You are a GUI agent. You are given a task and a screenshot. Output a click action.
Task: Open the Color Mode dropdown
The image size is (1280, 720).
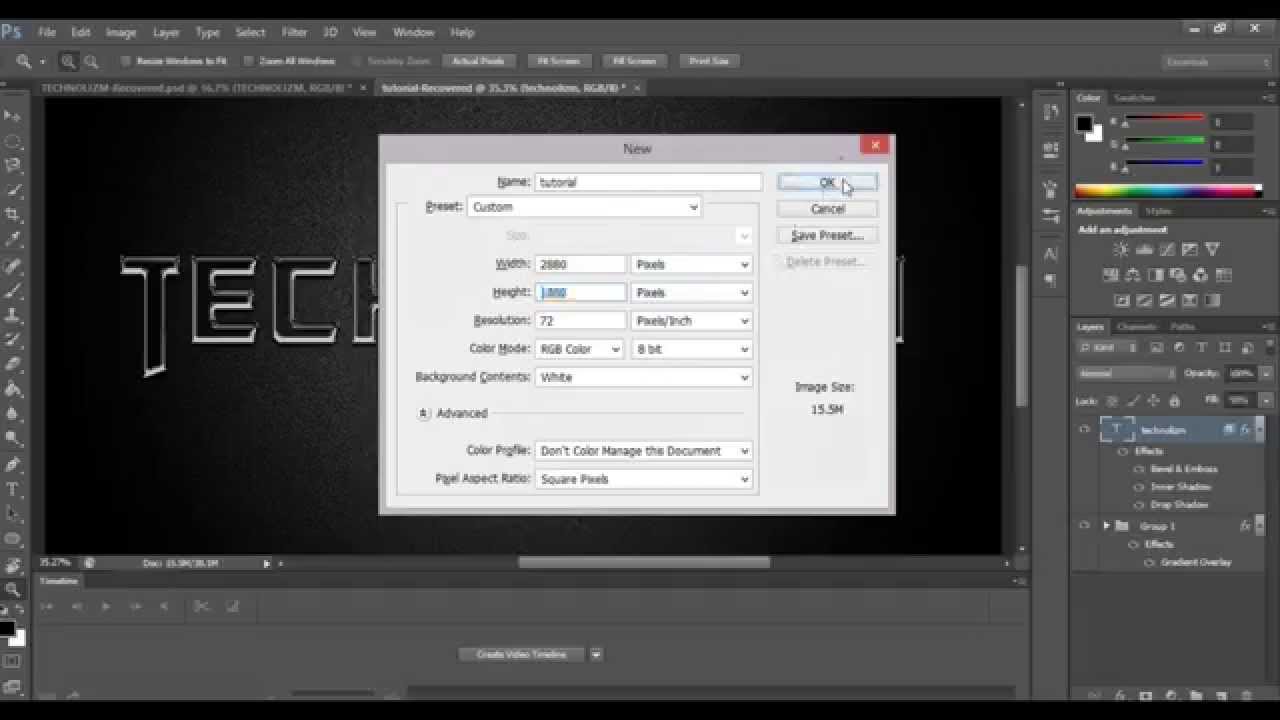coord(579,349)
